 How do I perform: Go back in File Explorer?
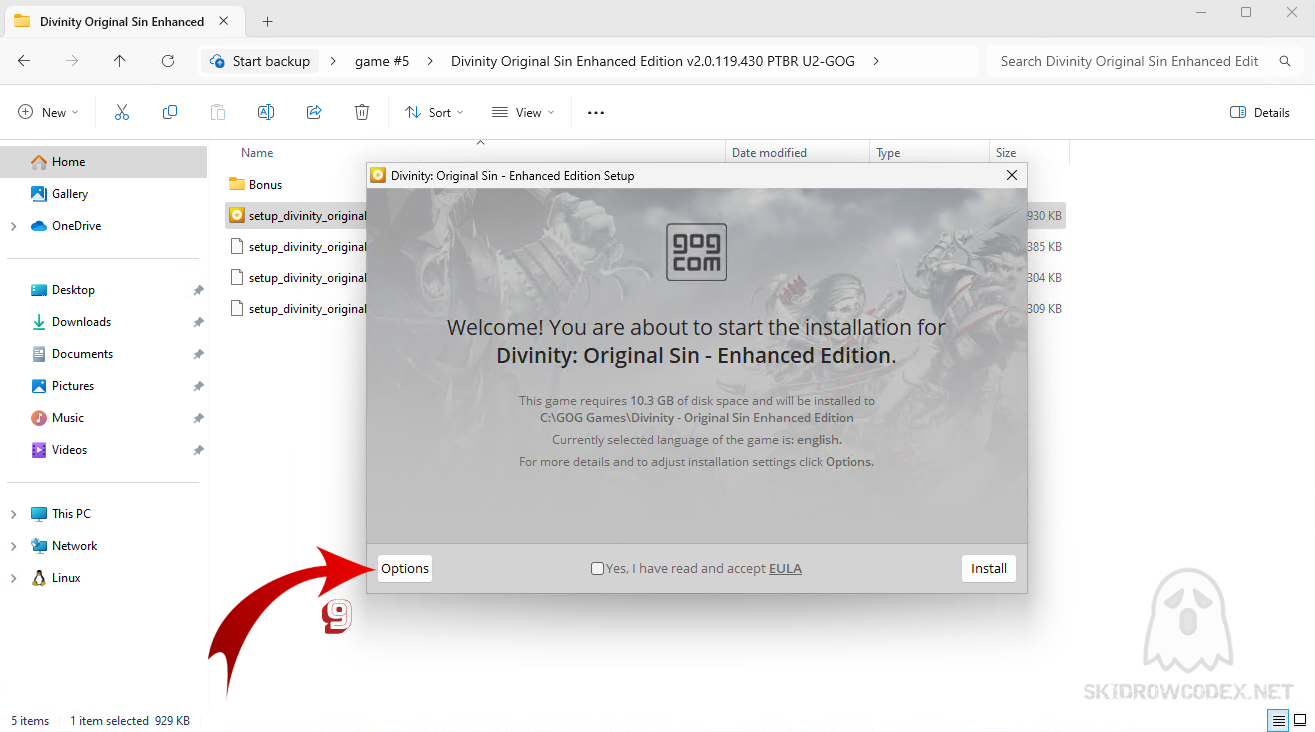coord(24,61)
